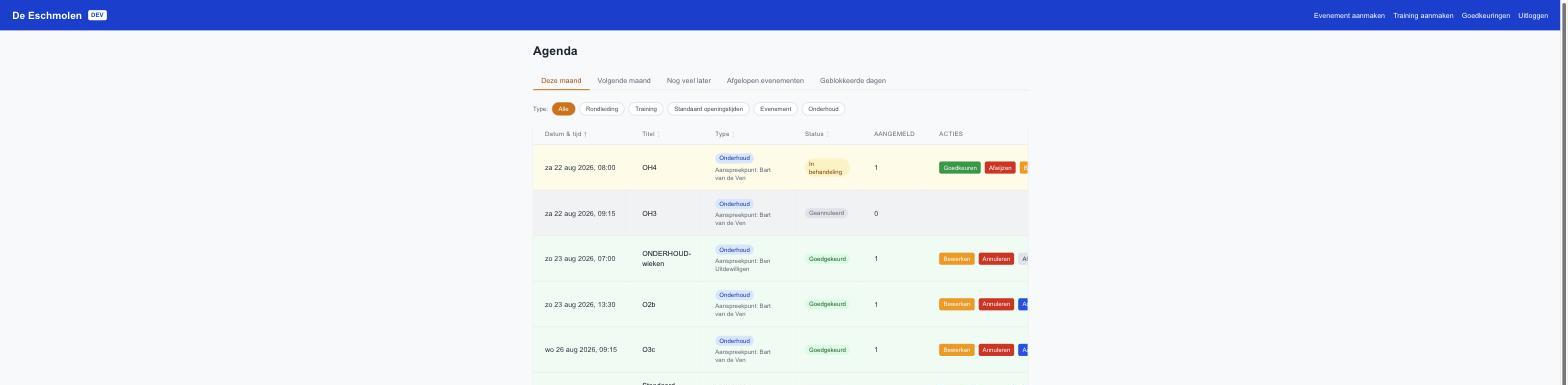Click Geannuleerd status badge of OH3
The width and height of the screenshot is (1568, 385).
click(827, 213)
